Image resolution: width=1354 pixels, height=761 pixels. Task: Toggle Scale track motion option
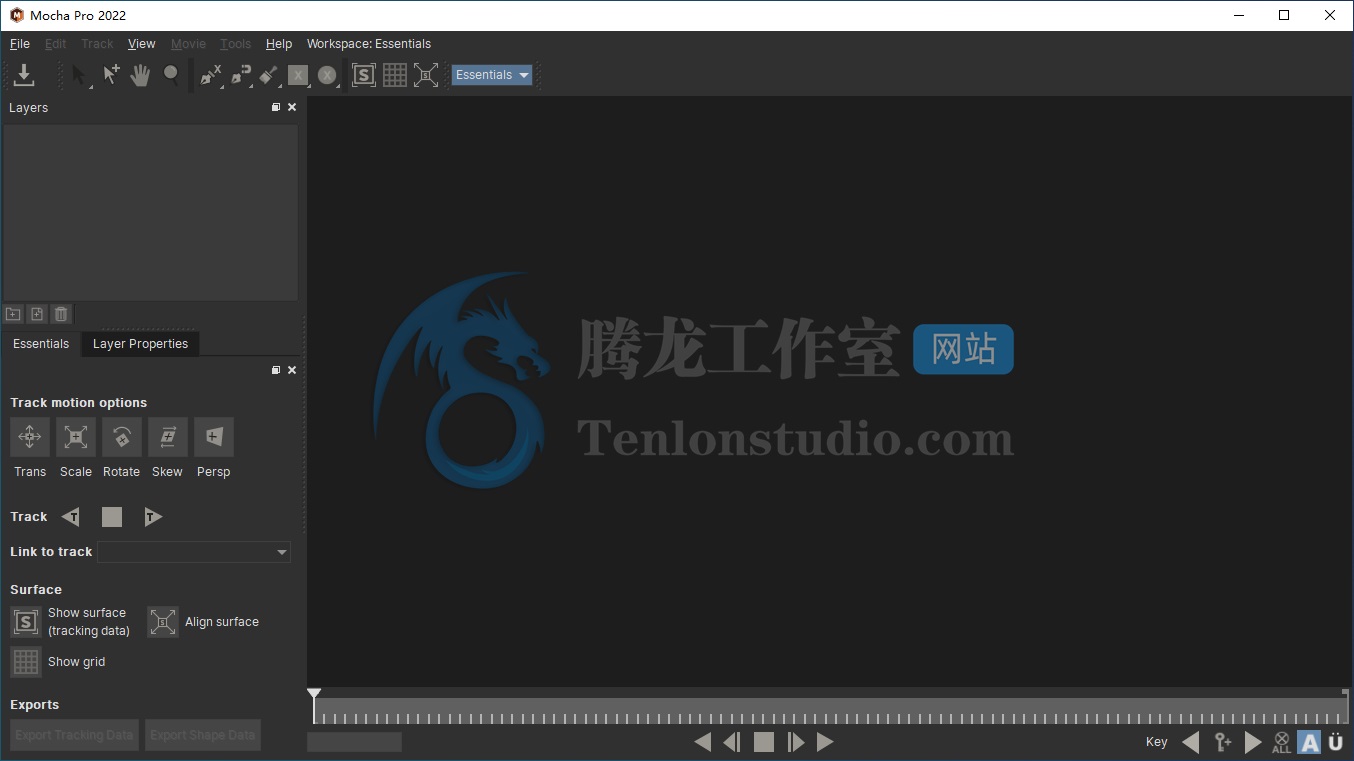tap(76, 437)
